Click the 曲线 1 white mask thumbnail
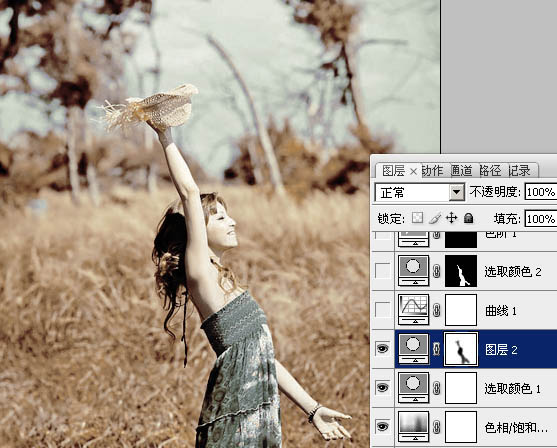 tap(461, 310)
